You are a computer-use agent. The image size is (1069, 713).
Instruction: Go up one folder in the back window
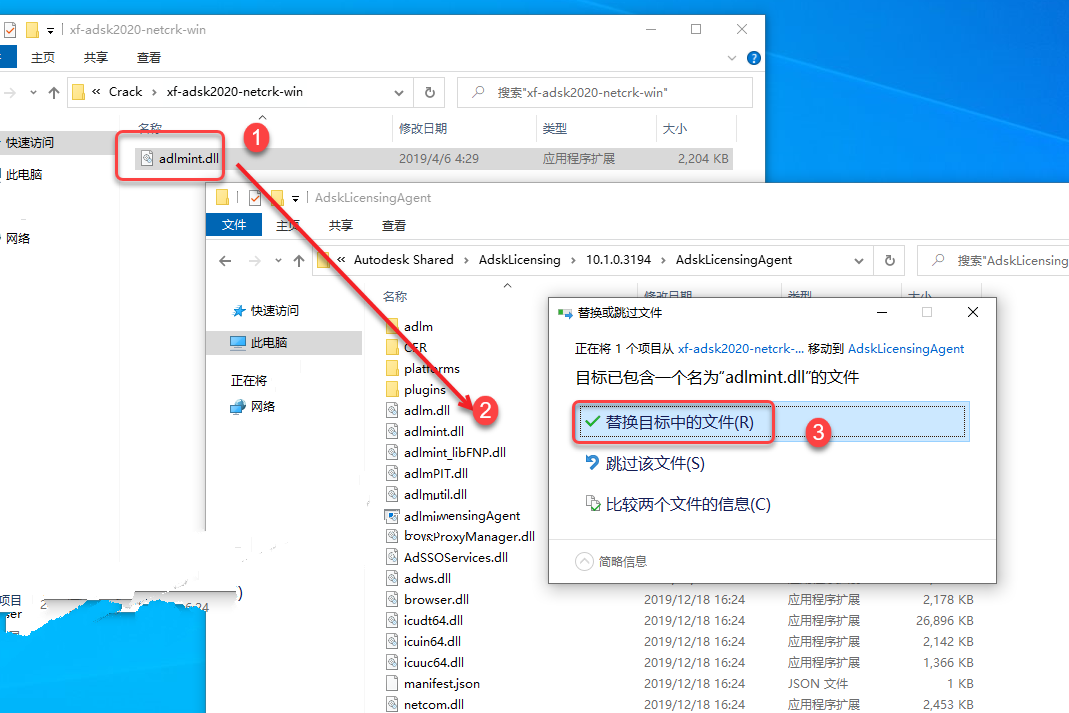[54, 93]
